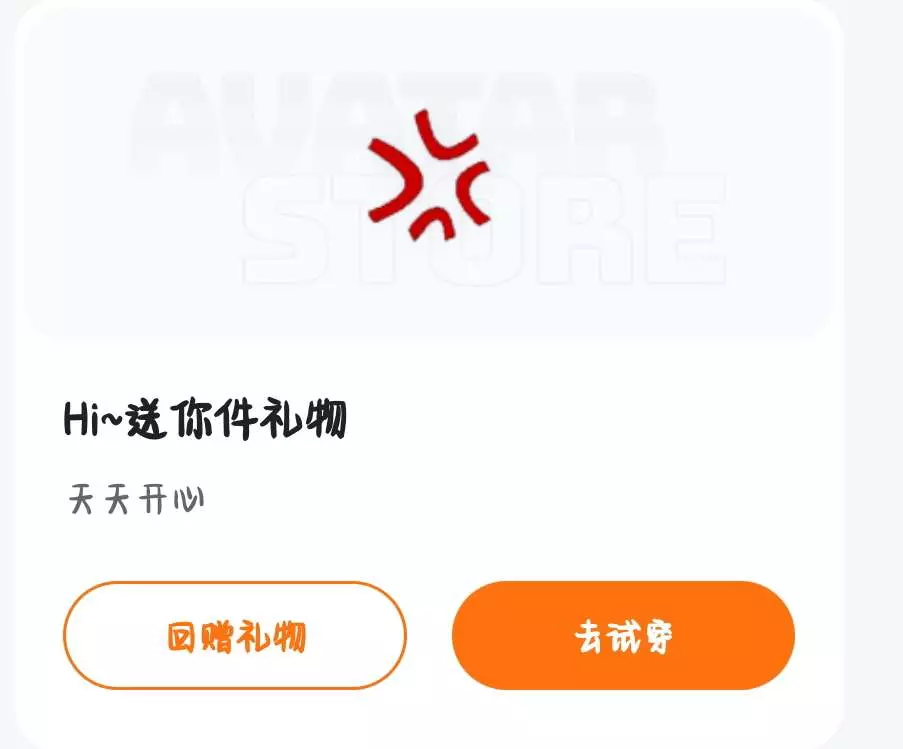This screenshot has height=749, width=903.
Task: Click the 开心 characters in the message
Action: click(172, 499)
